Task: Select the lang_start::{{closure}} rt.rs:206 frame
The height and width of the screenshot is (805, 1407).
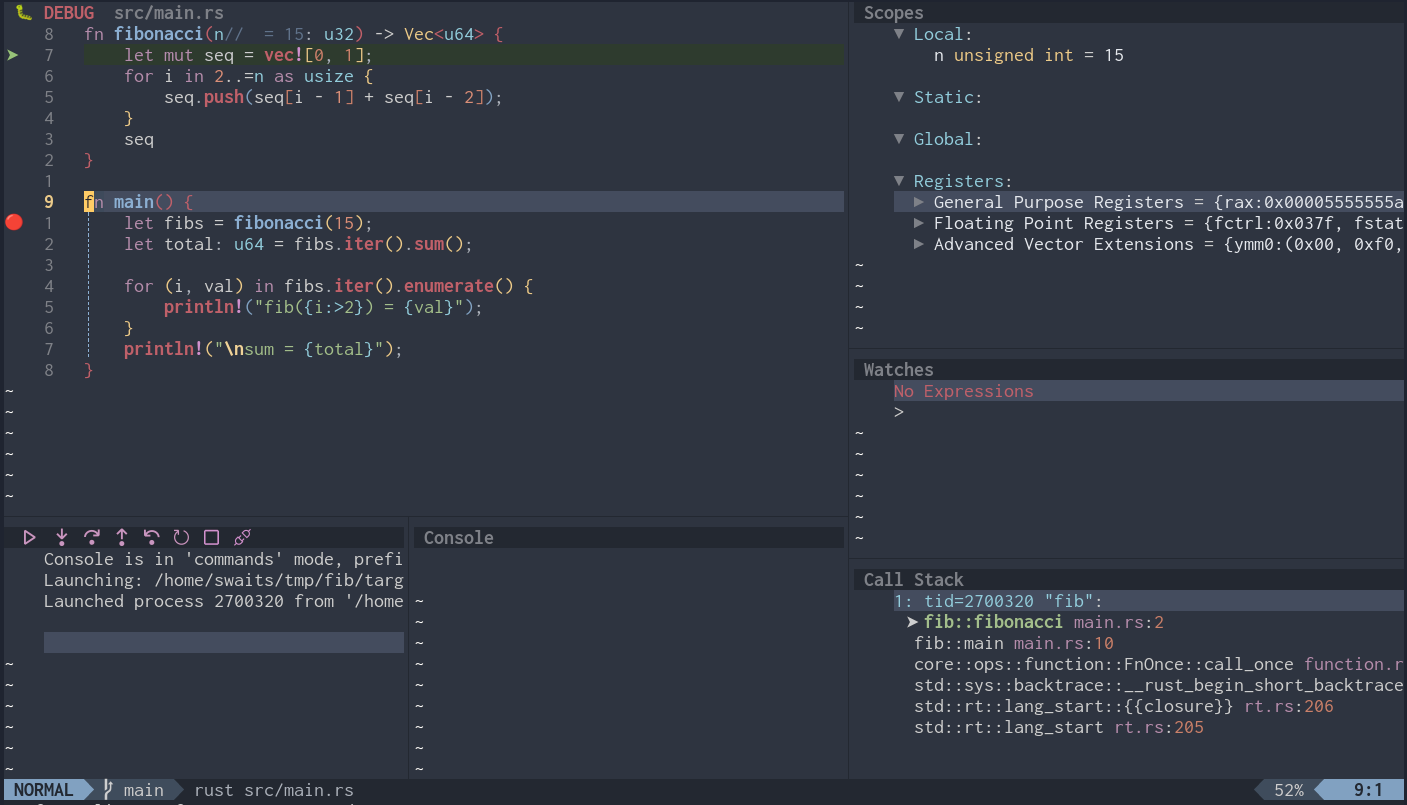Action: point(1124,706)
